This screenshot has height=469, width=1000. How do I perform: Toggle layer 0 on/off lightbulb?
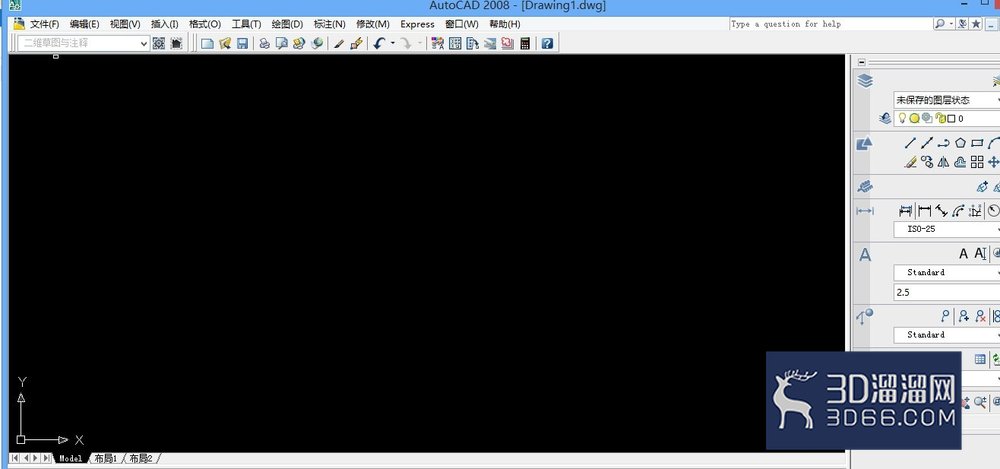click(902, 118)
